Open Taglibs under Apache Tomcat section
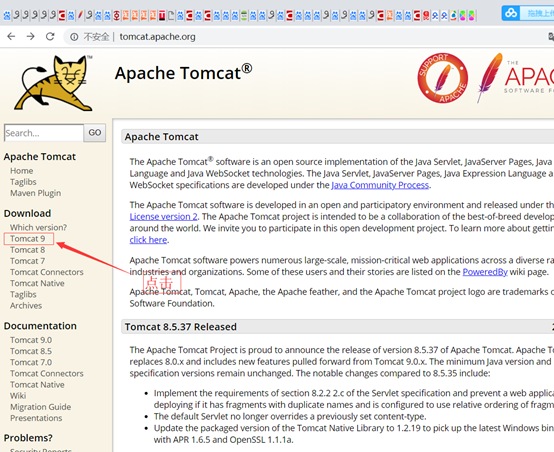 coord(23,182)
